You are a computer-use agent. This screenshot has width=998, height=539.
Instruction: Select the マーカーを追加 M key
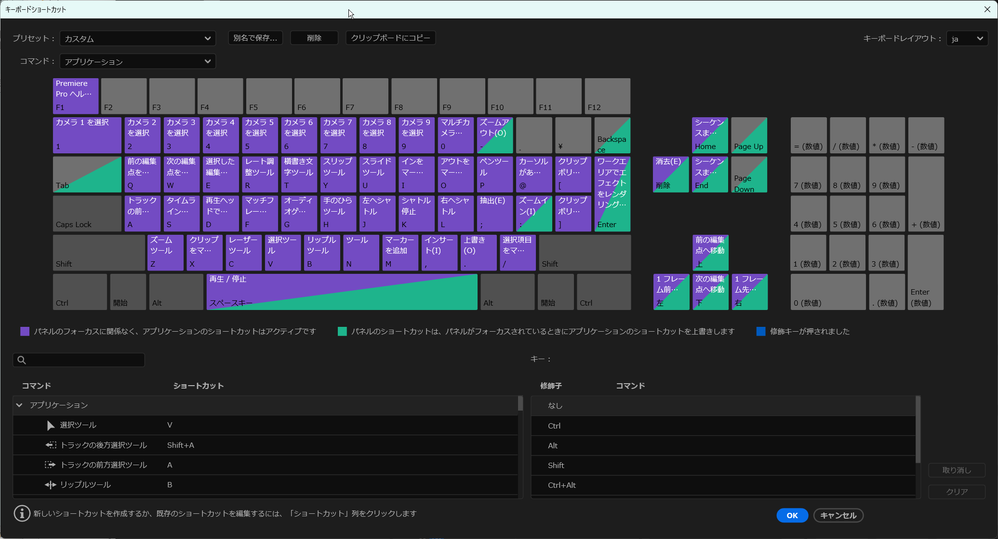pyautogui.click(x=400, y=253)
